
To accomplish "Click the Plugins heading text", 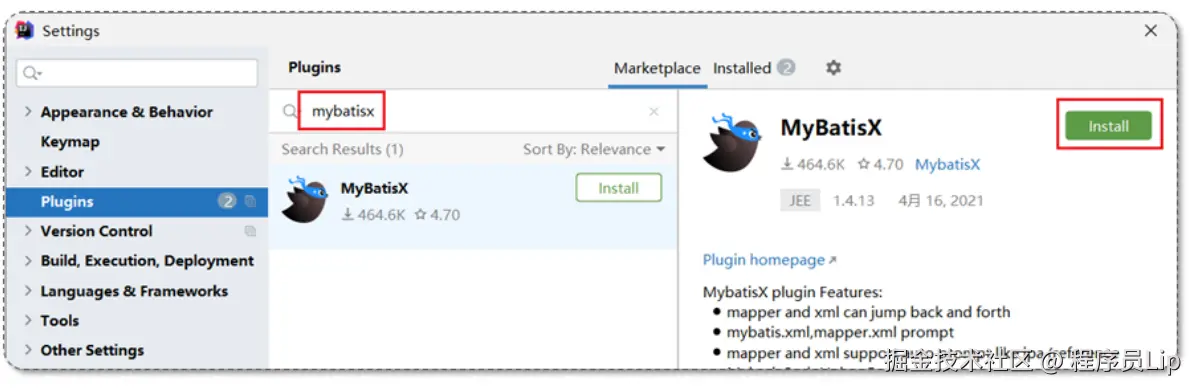I will point(314,68).
